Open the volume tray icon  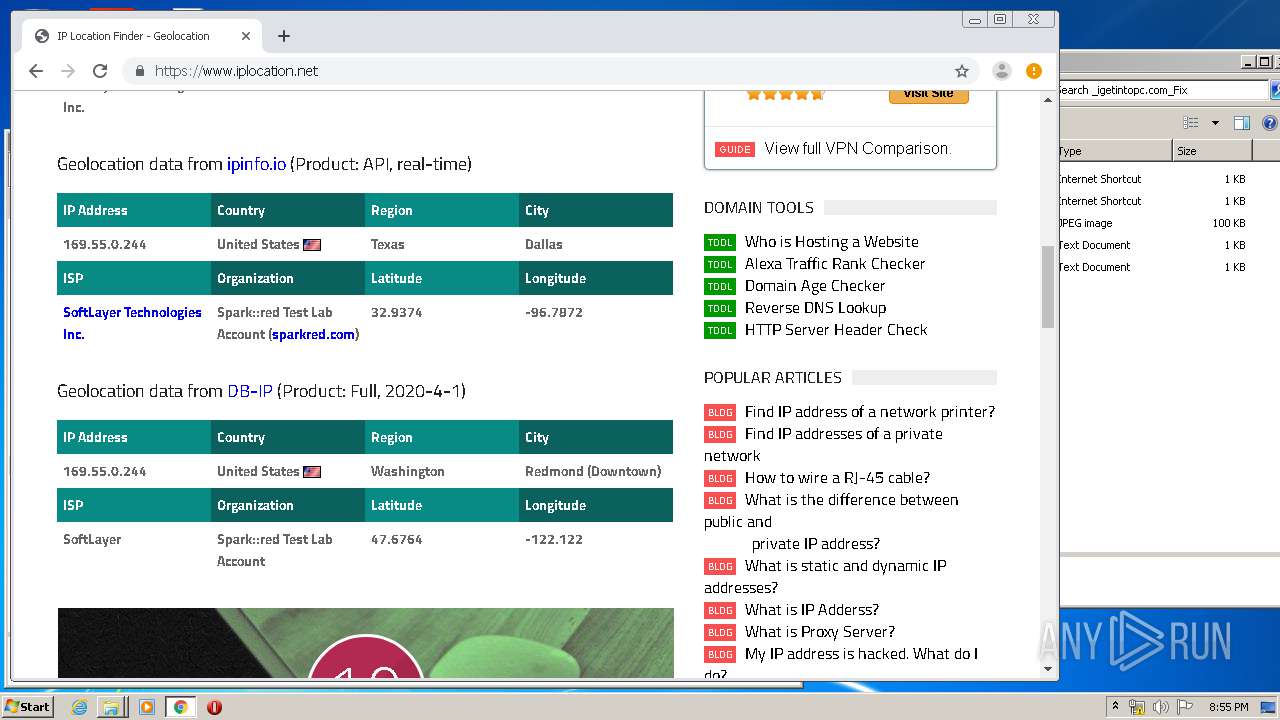[1160, 707]
